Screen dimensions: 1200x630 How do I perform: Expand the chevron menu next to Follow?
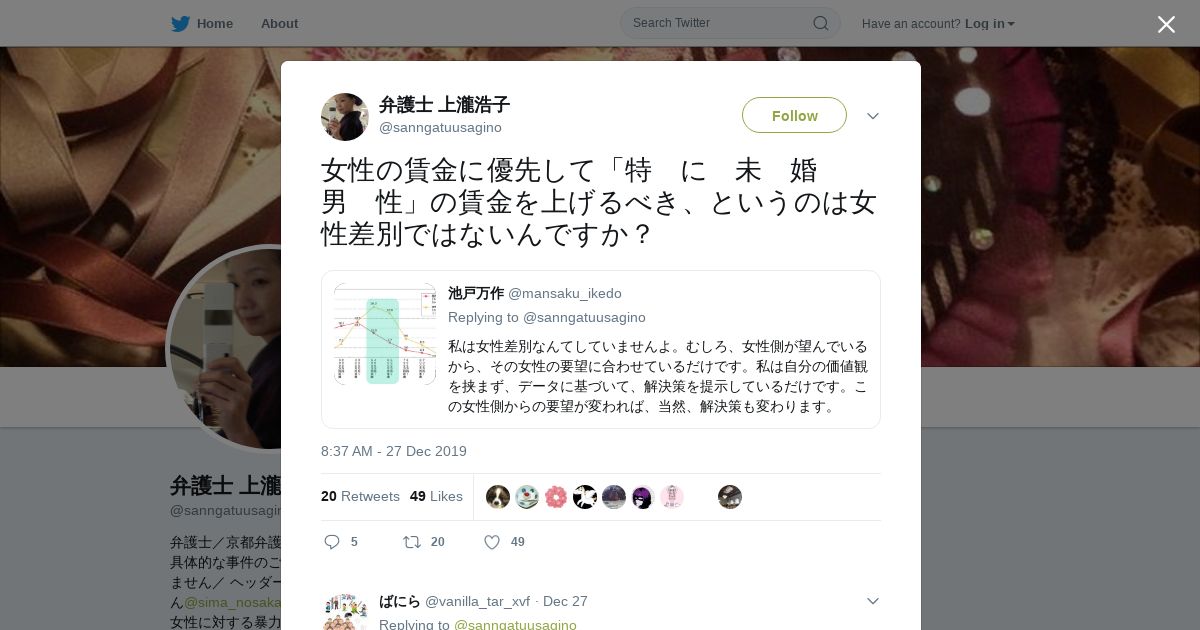click(873, 116)
